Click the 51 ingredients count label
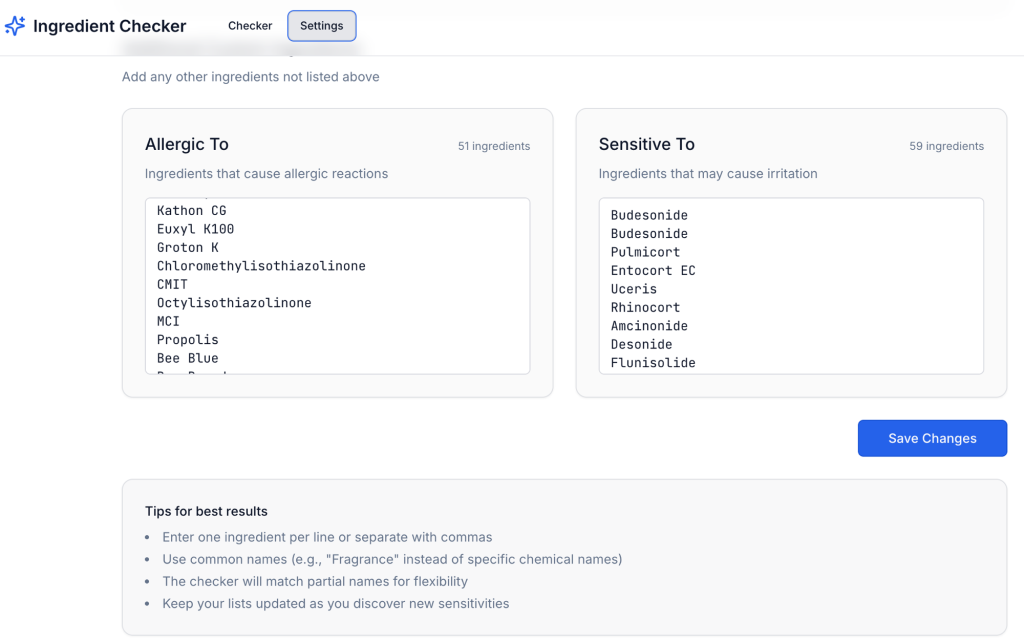Screen dimensions: 1024x644 click(494, 146)
